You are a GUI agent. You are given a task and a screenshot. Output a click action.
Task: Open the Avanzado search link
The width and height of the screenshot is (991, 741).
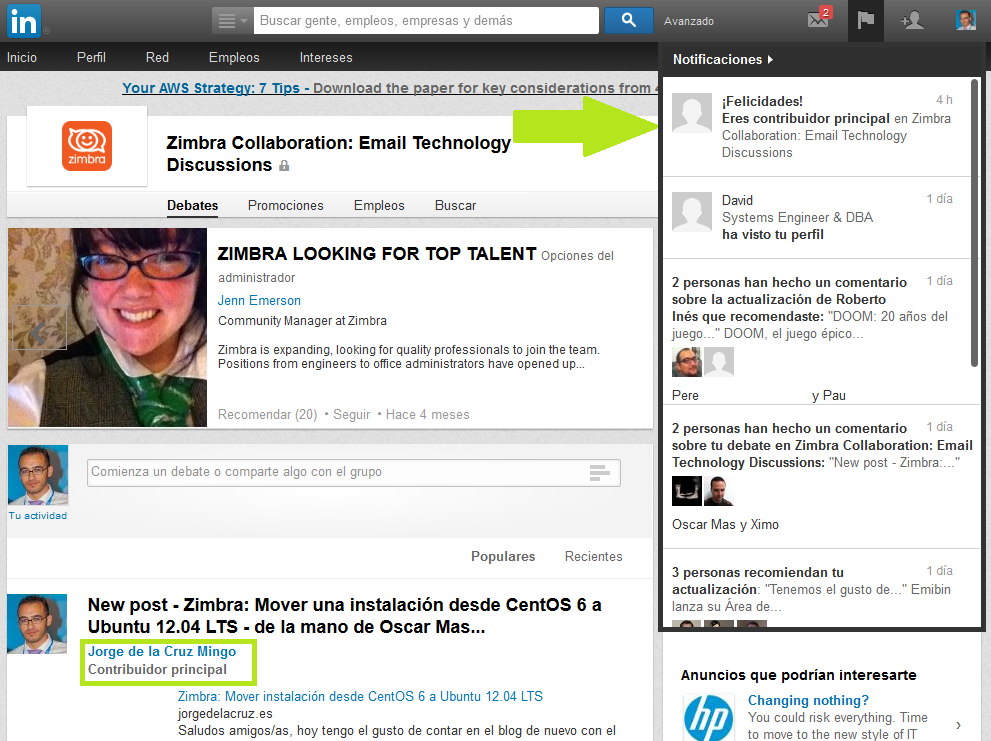pyautogui.click(x=688, y=21)
